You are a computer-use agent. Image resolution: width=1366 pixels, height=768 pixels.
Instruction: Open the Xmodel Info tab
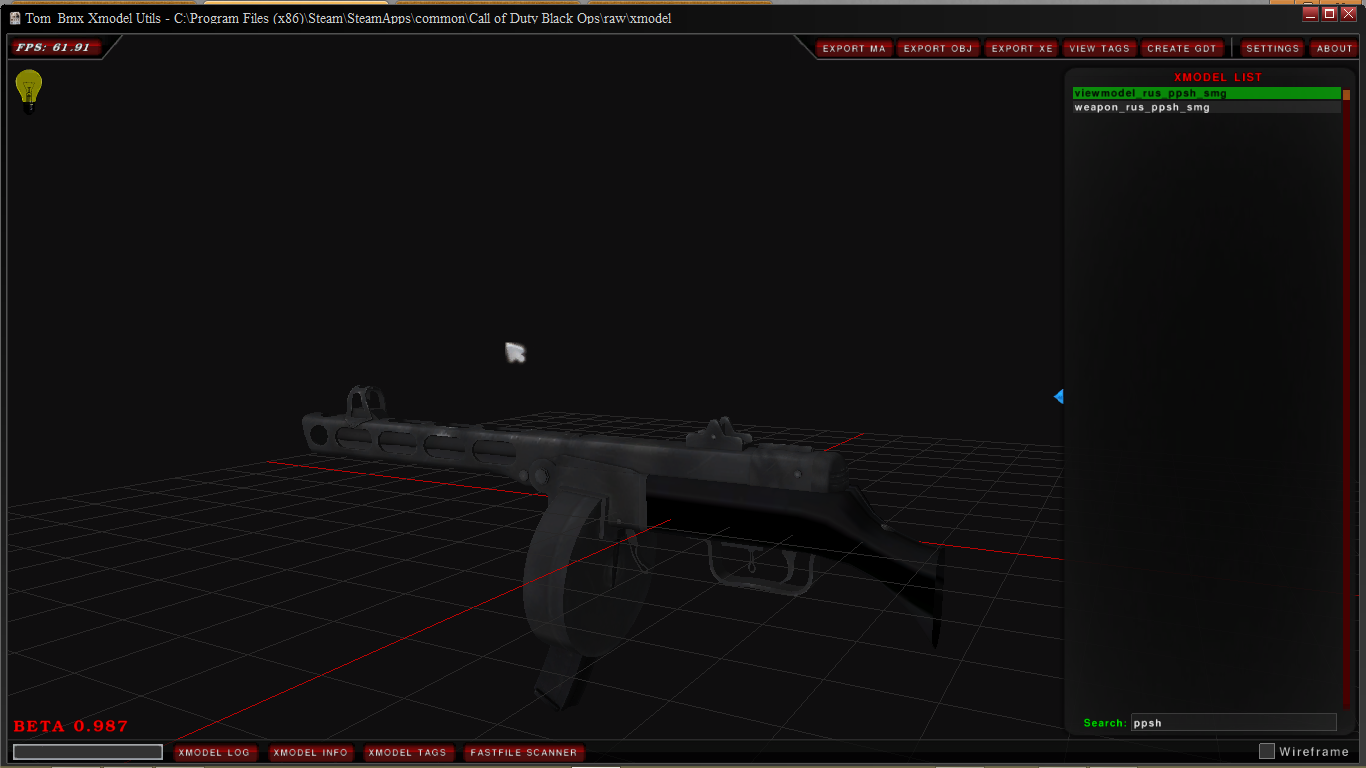[310, 752]
